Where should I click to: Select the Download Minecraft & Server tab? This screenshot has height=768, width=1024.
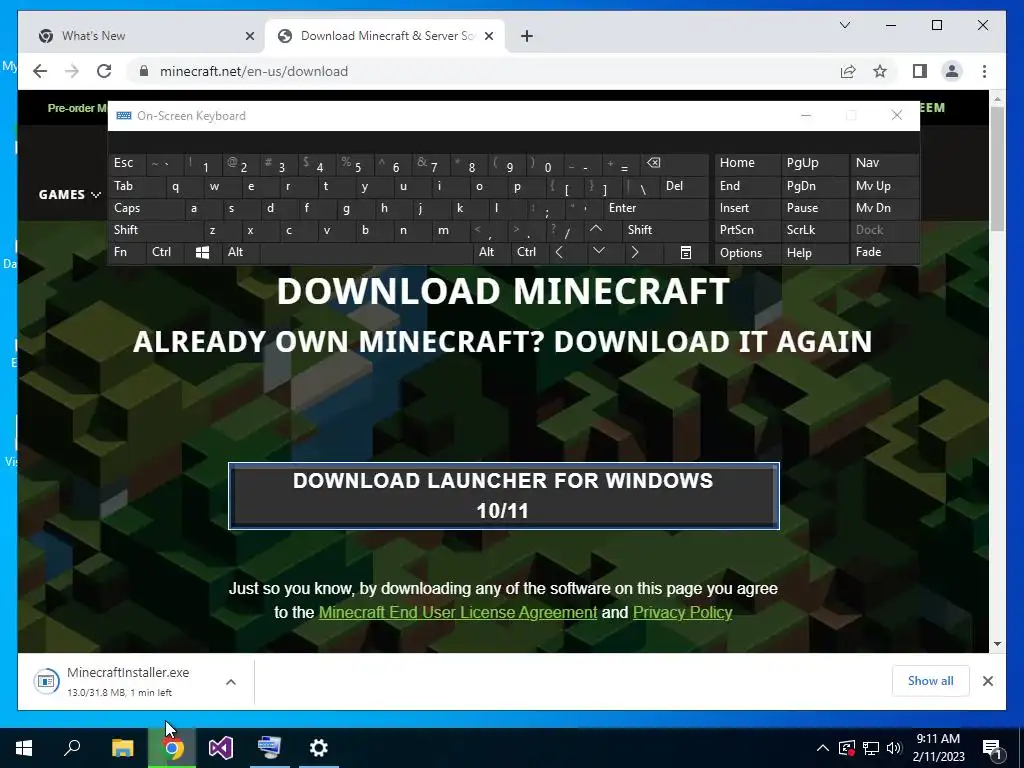(x=385, y=36)
